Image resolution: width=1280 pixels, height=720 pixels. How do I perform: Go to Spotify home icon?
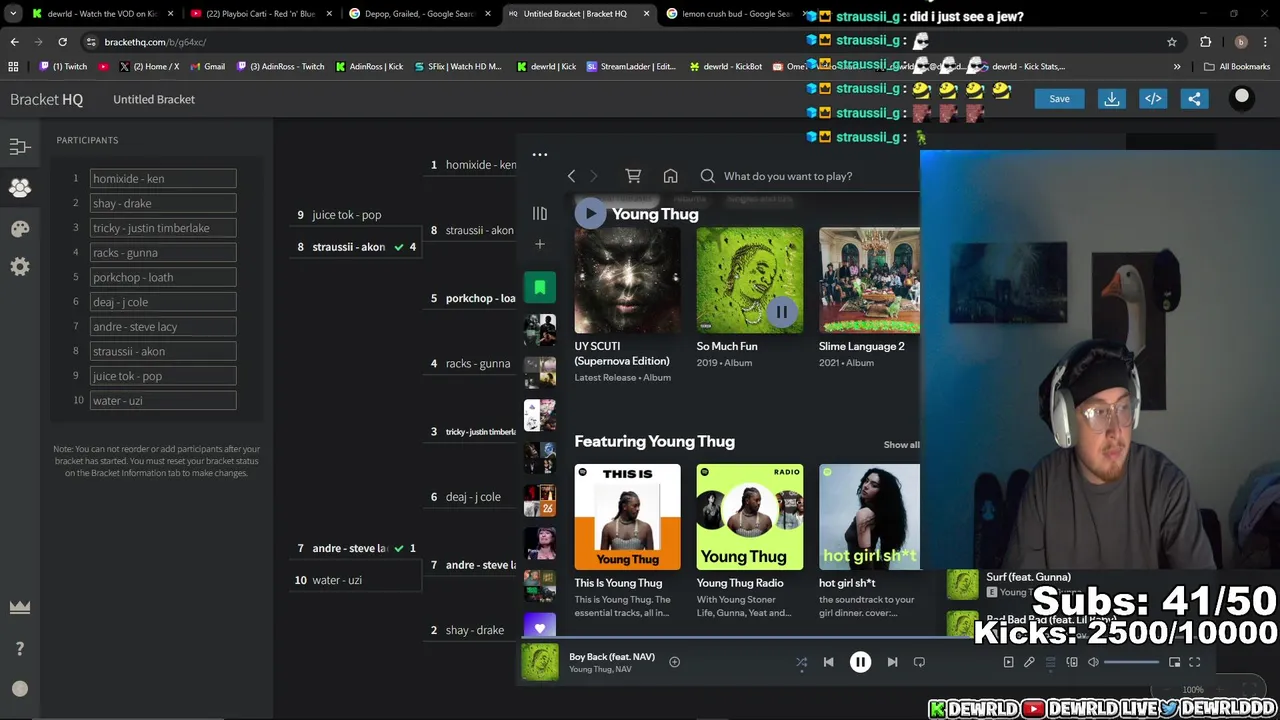coord(670,176)
